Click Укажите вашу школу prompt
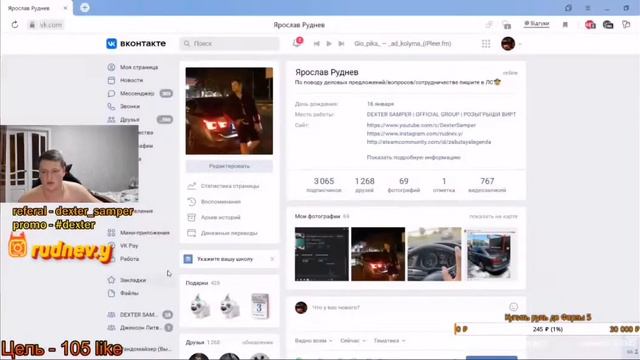 (225, 259)
